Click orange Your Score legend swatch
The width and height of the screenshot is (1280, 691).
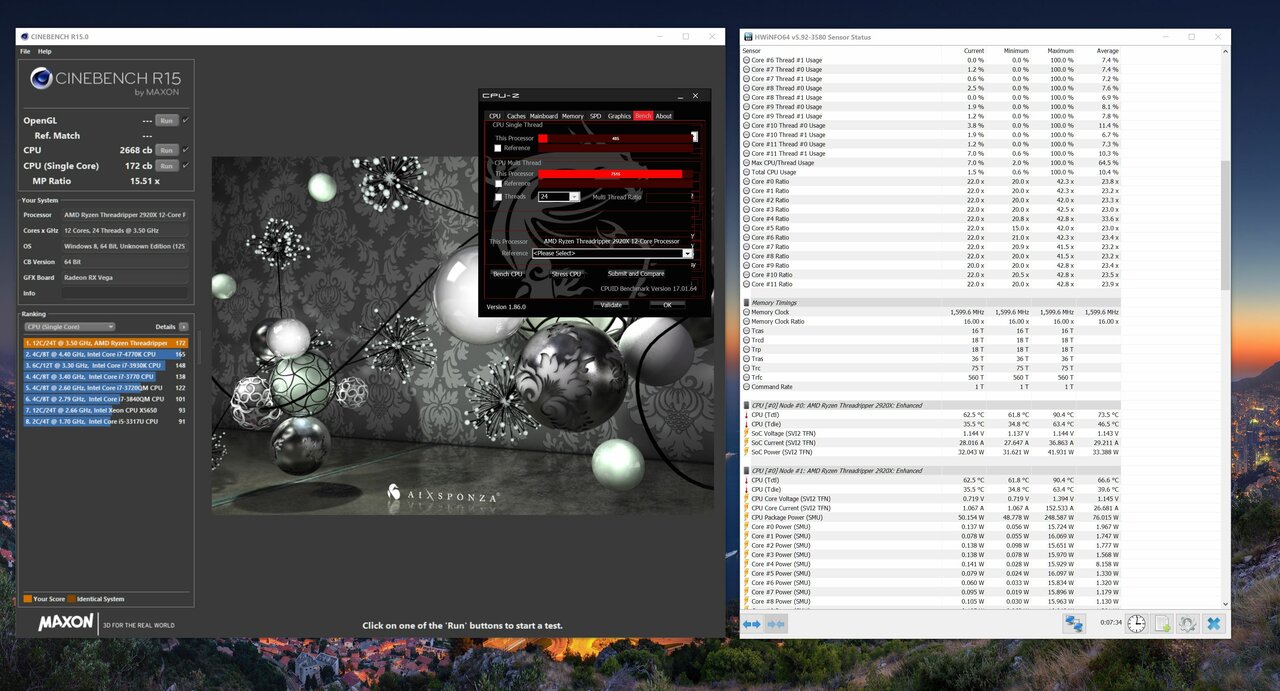(x=27, y=599)
